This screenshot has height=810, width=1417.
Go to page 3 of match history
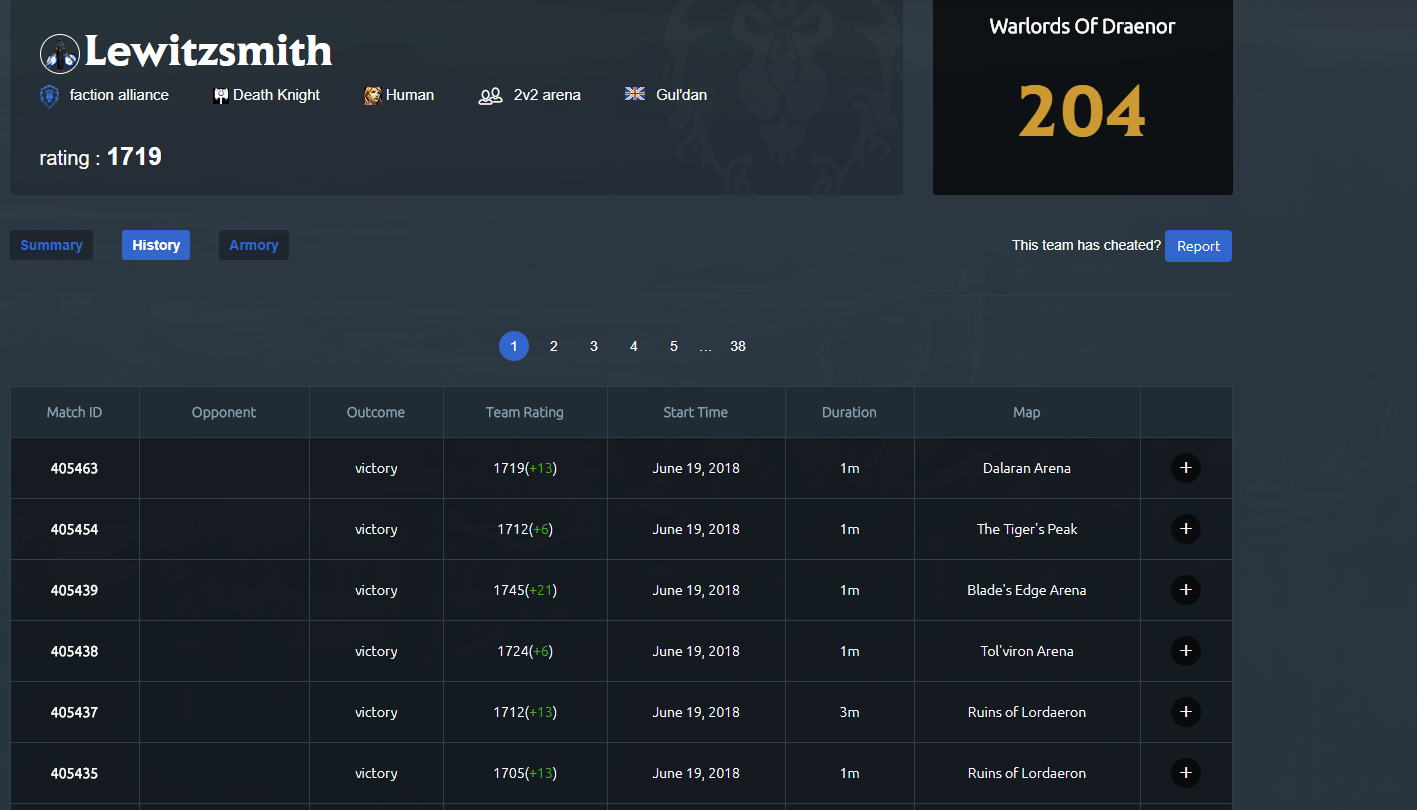point(594,346)
